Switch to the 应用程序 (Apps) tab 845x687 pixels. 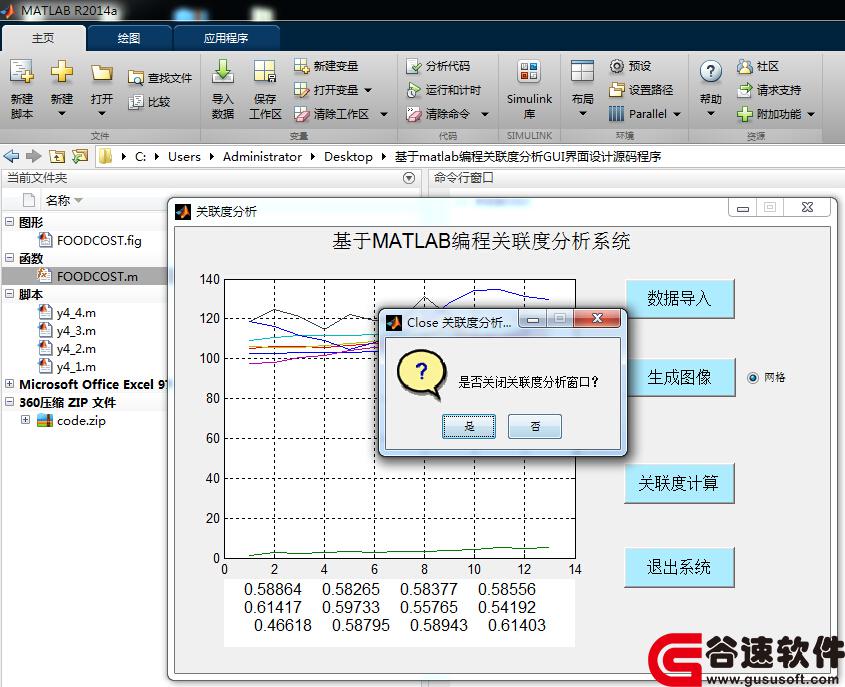coord(226,38)
